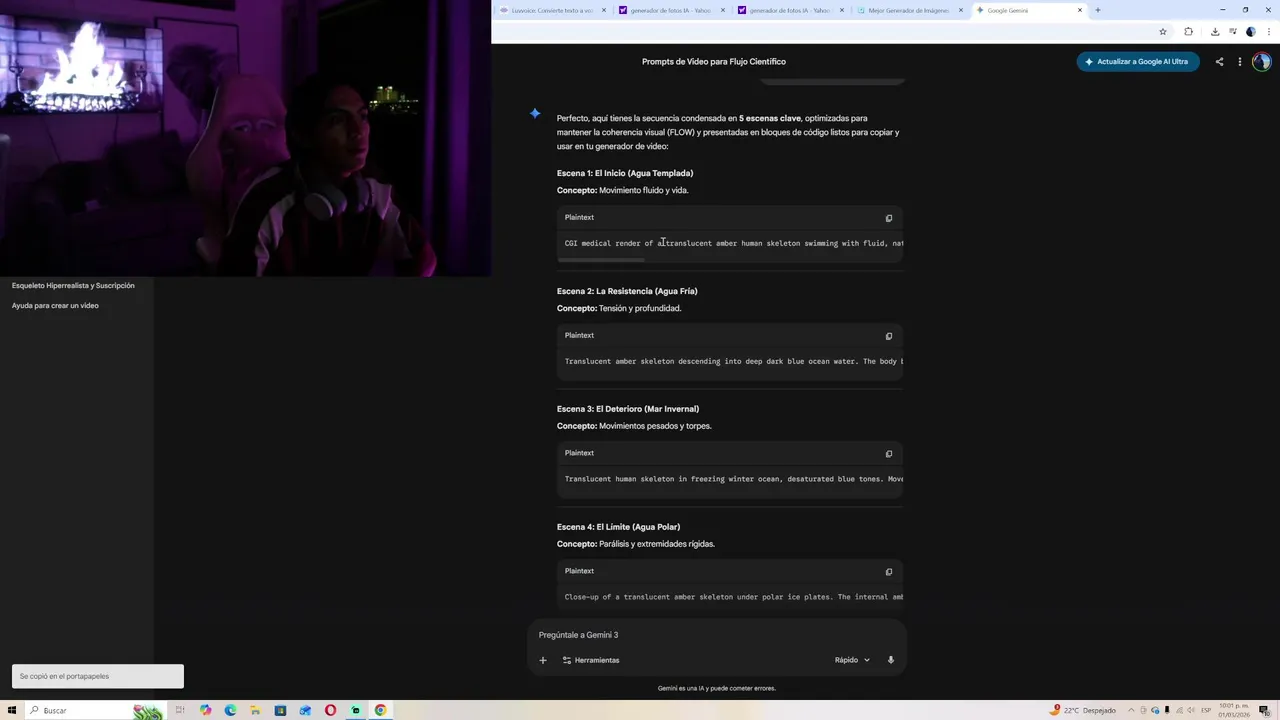This screenshot has height=720, width=1280.
Task: Open Opera browser from the taskbar
Action: (x=330, y=710)
